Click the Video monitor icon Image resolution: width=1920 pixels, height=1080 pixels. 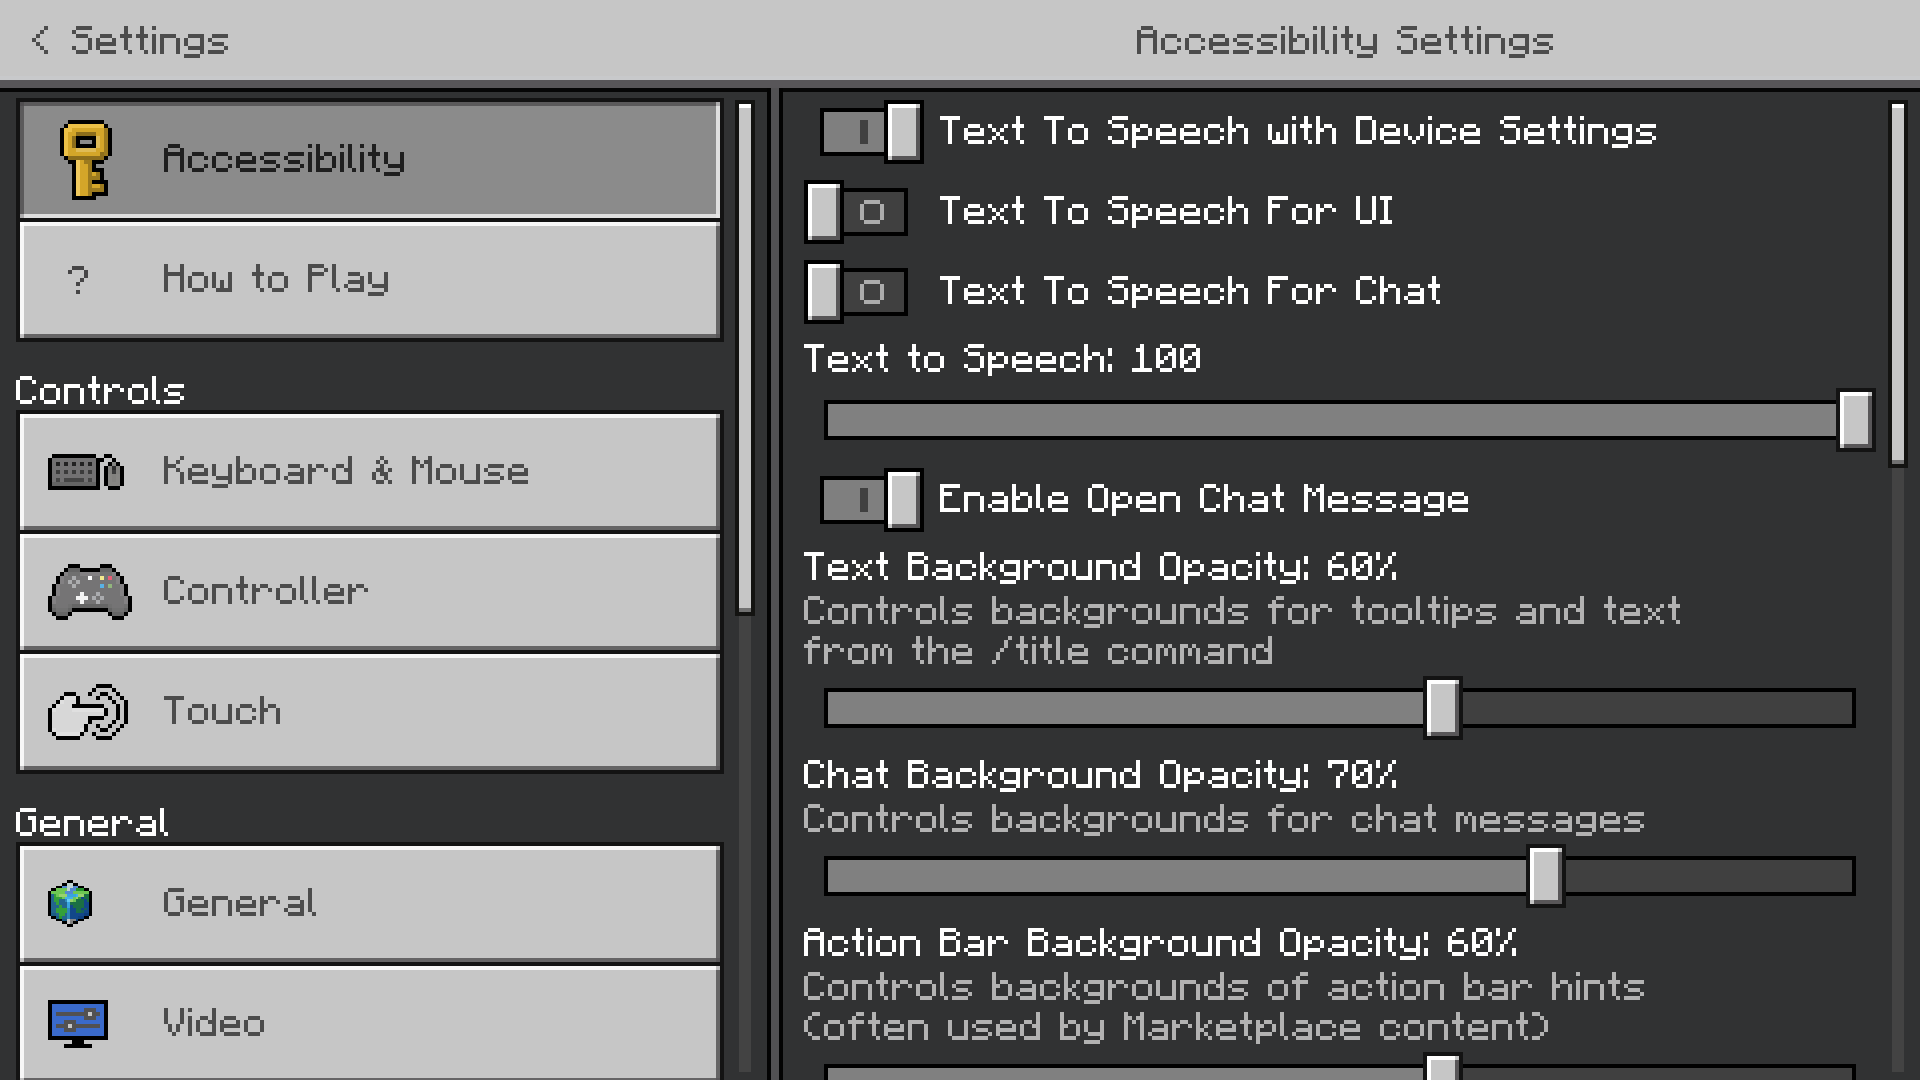click(x=78, y=1024)
